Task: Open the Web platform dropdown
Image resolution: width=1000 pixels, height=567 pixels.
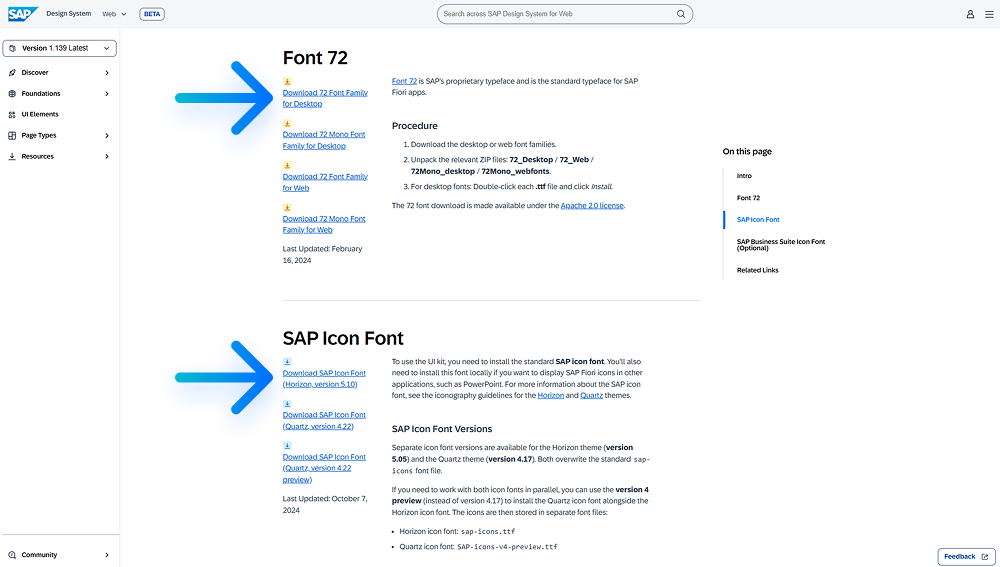Action: point(115,14)
